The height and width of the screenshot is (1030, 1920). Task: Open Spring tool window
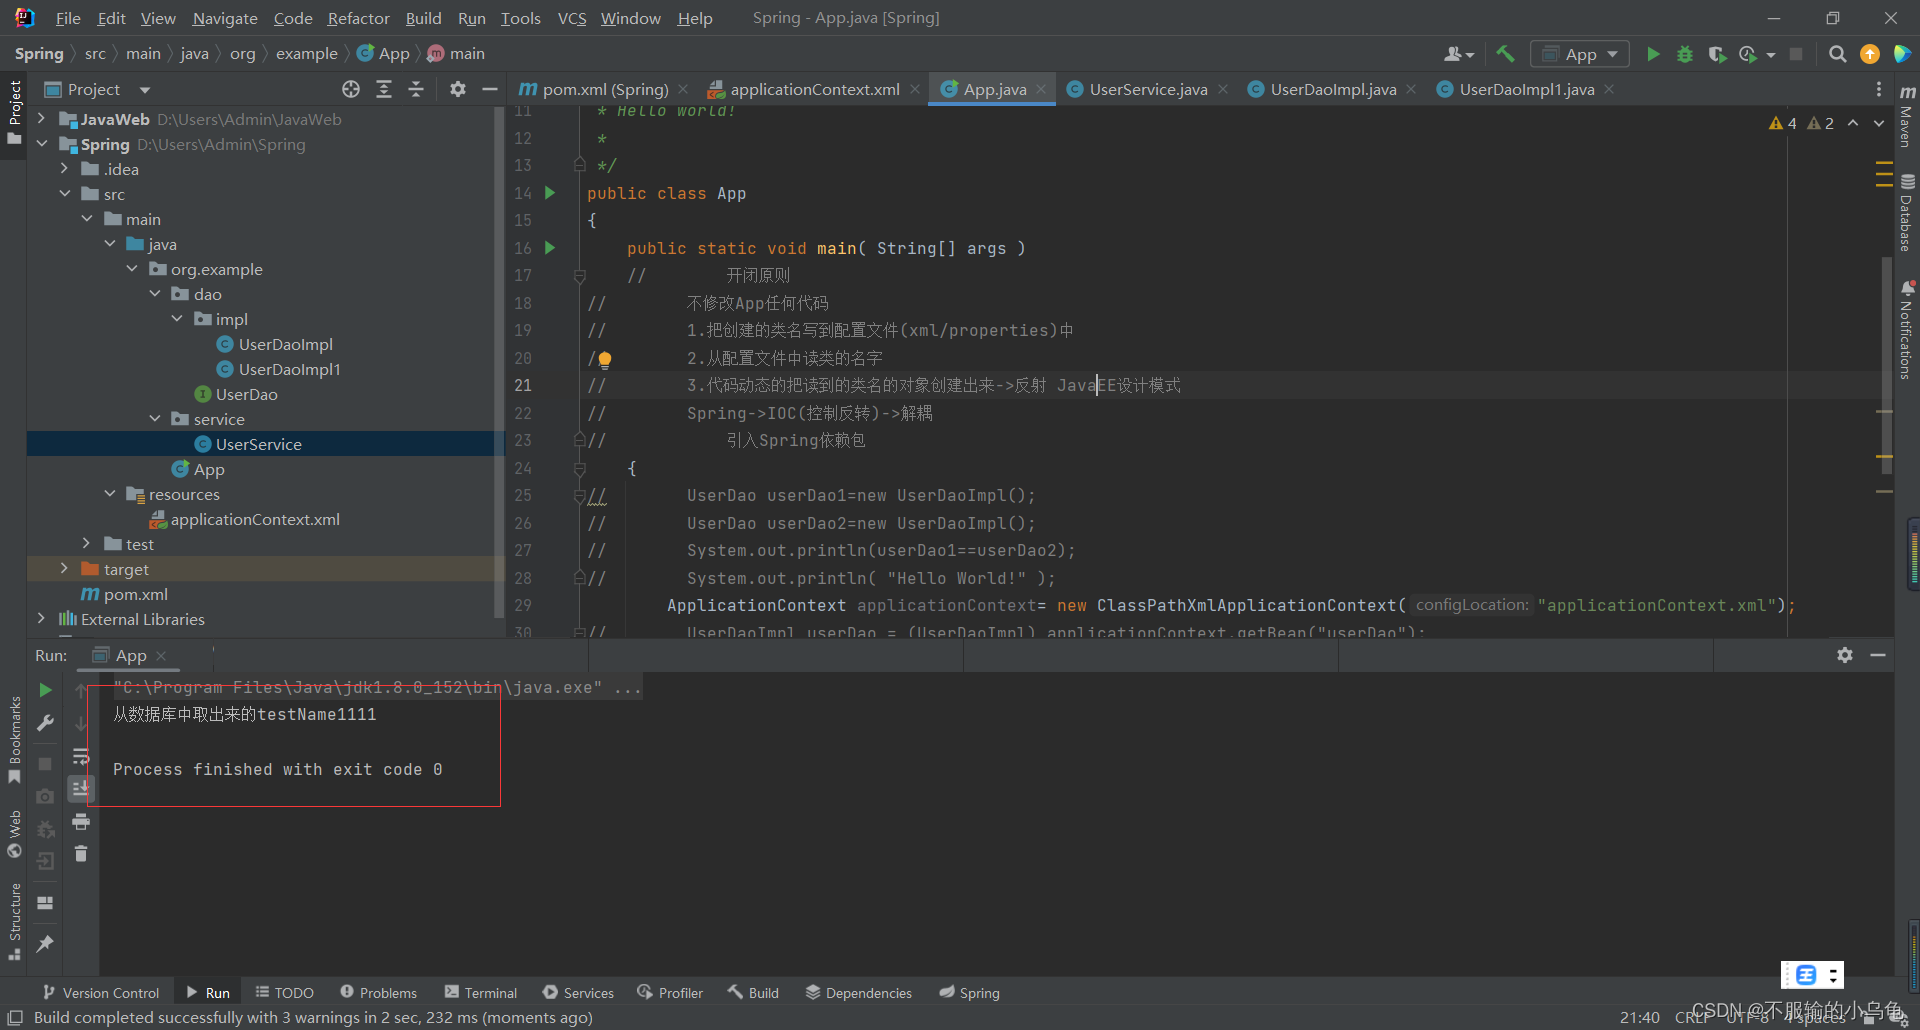pyautogui.click(x=969, y=992)
